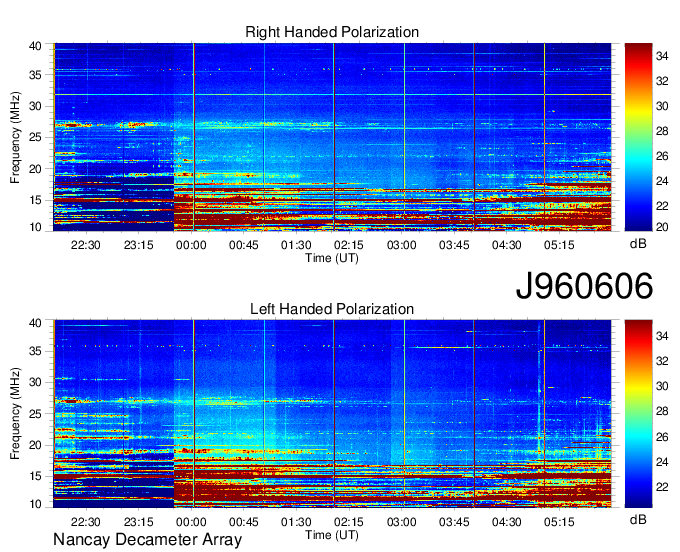
Task: Click the 01:30 time tick on the left-handed plot
Action: (x=296, y=522)
